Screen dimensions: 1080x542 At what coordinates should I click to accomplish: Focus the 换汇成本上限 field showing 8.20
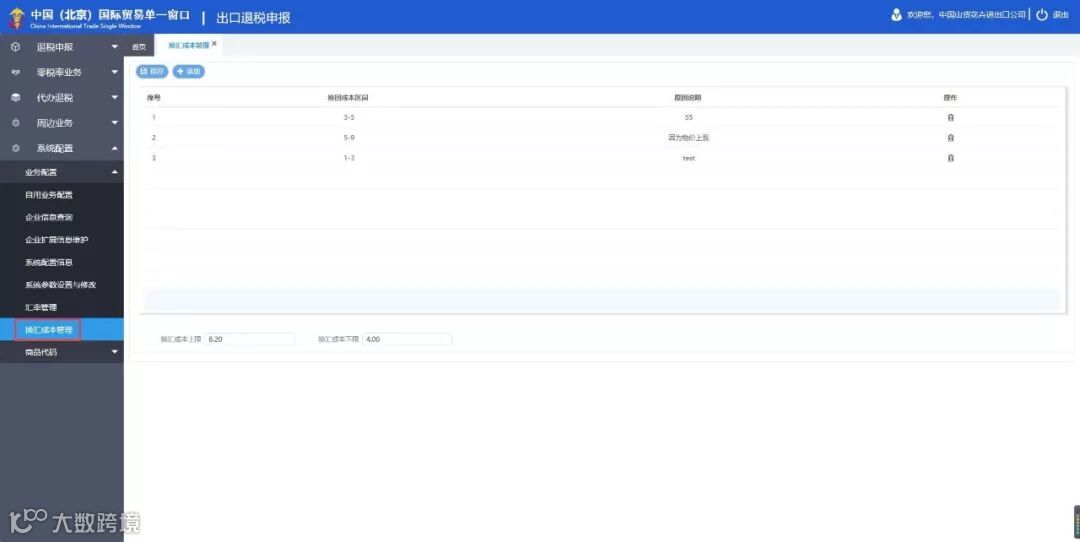coord(250,339)
